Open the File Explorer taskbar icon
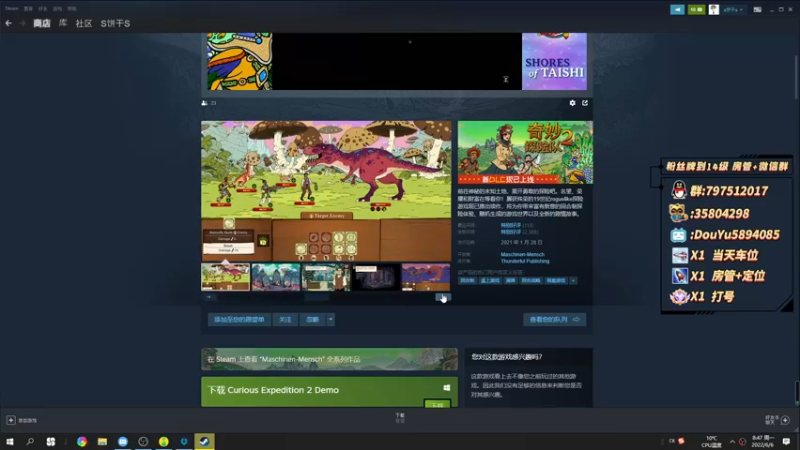Image resolution: width=800 pixels, height=450 pixels. coord(102,441)
